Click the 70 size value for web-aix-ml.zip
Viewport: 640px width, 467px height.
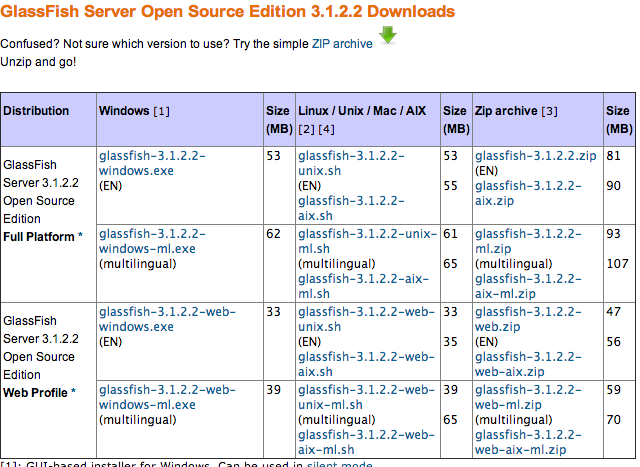pos(613,420)
